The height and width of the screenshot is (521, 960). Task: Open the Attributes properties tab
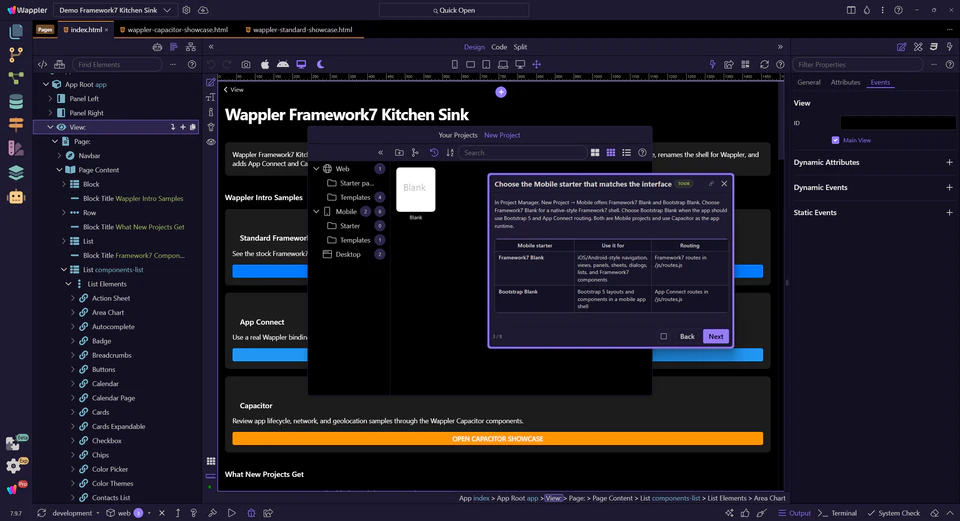pos(846,82)
